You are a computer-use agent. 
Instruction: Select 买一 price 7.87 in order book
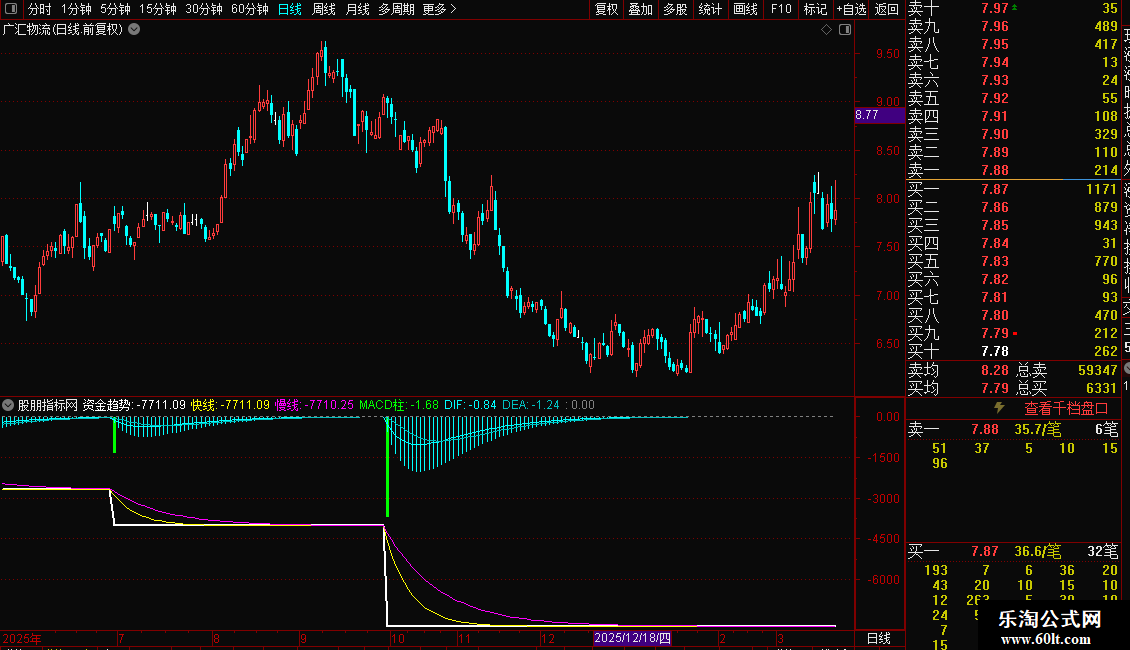[995, 190]
